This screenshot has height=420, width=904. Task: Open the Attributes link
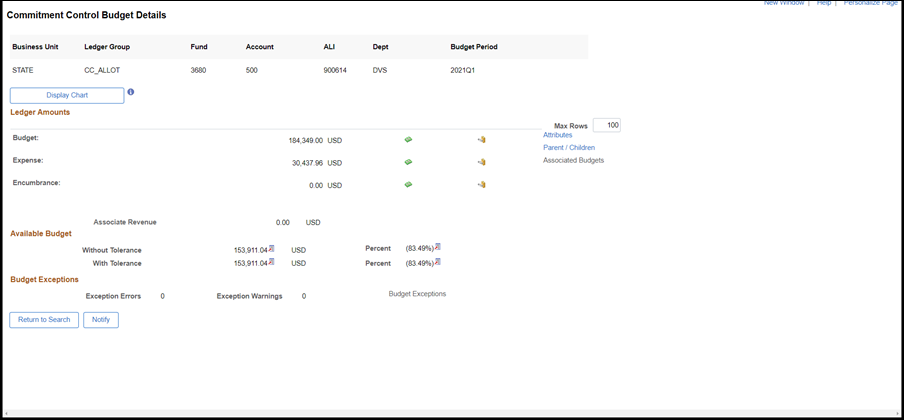click(557, 135)
